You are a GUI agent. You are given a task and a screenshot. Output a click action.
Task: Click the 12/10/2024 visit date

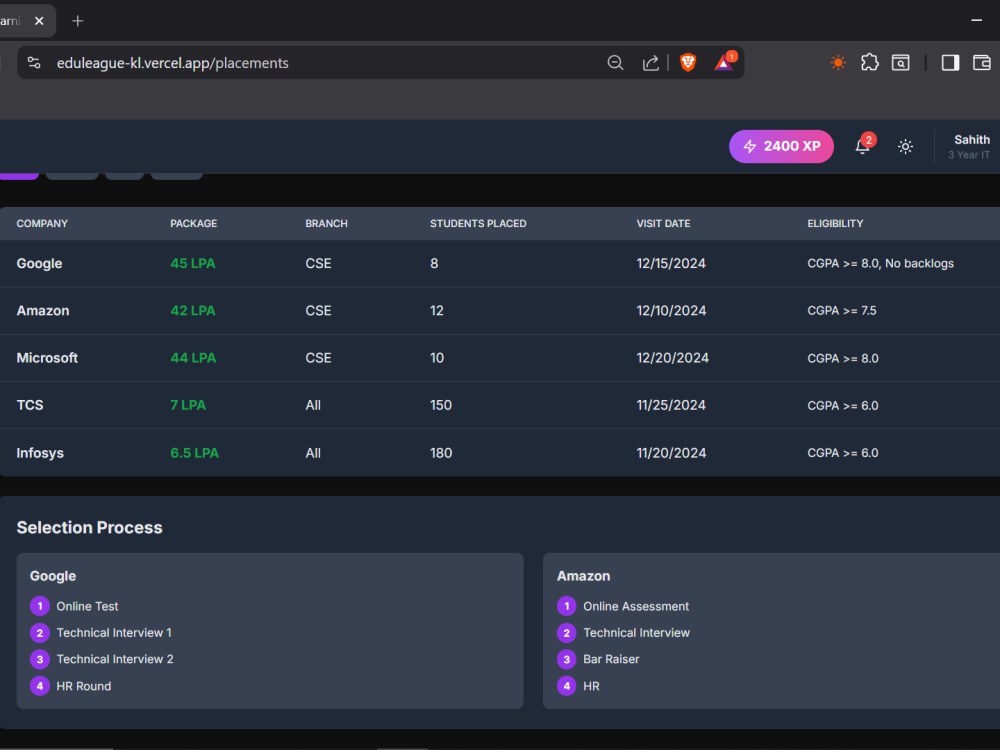click(672, 311)
